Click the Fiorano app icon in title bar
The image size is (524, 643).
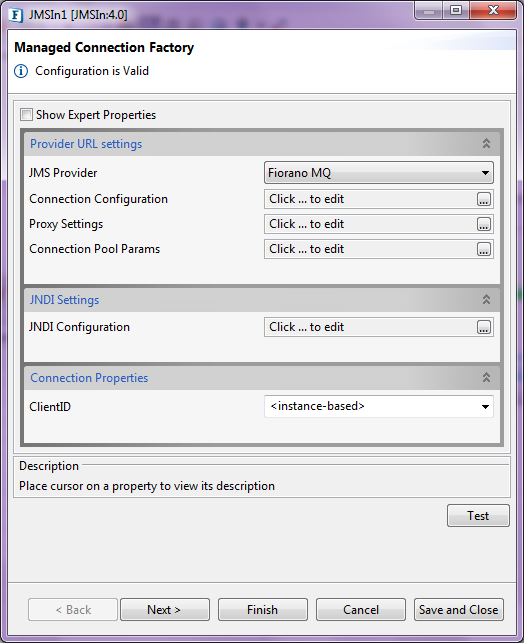(x=16, y=15)
